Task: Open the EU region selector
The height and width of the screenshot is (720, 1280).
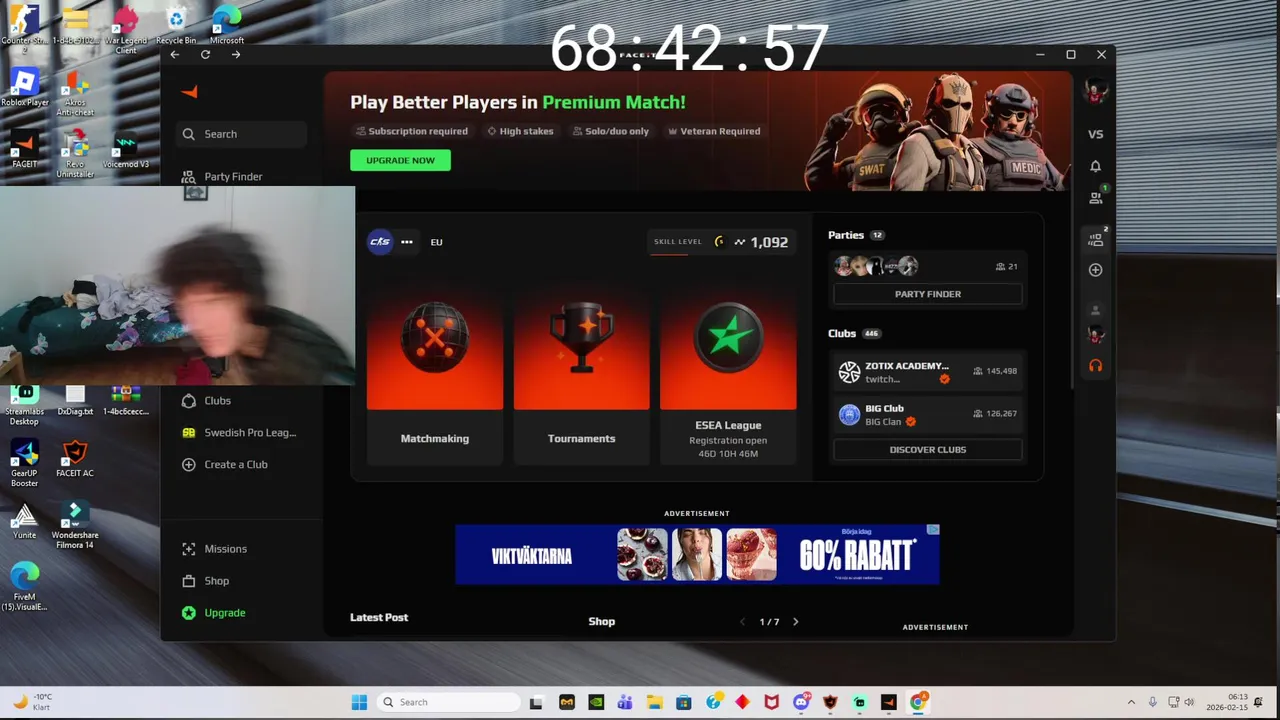Action: (x=436, y=242)
